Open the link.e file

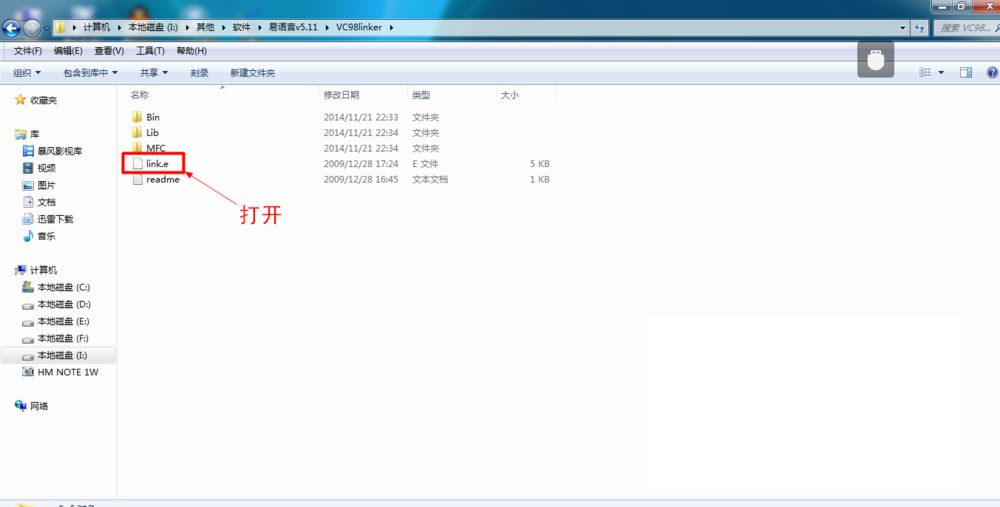coord(163,163)
